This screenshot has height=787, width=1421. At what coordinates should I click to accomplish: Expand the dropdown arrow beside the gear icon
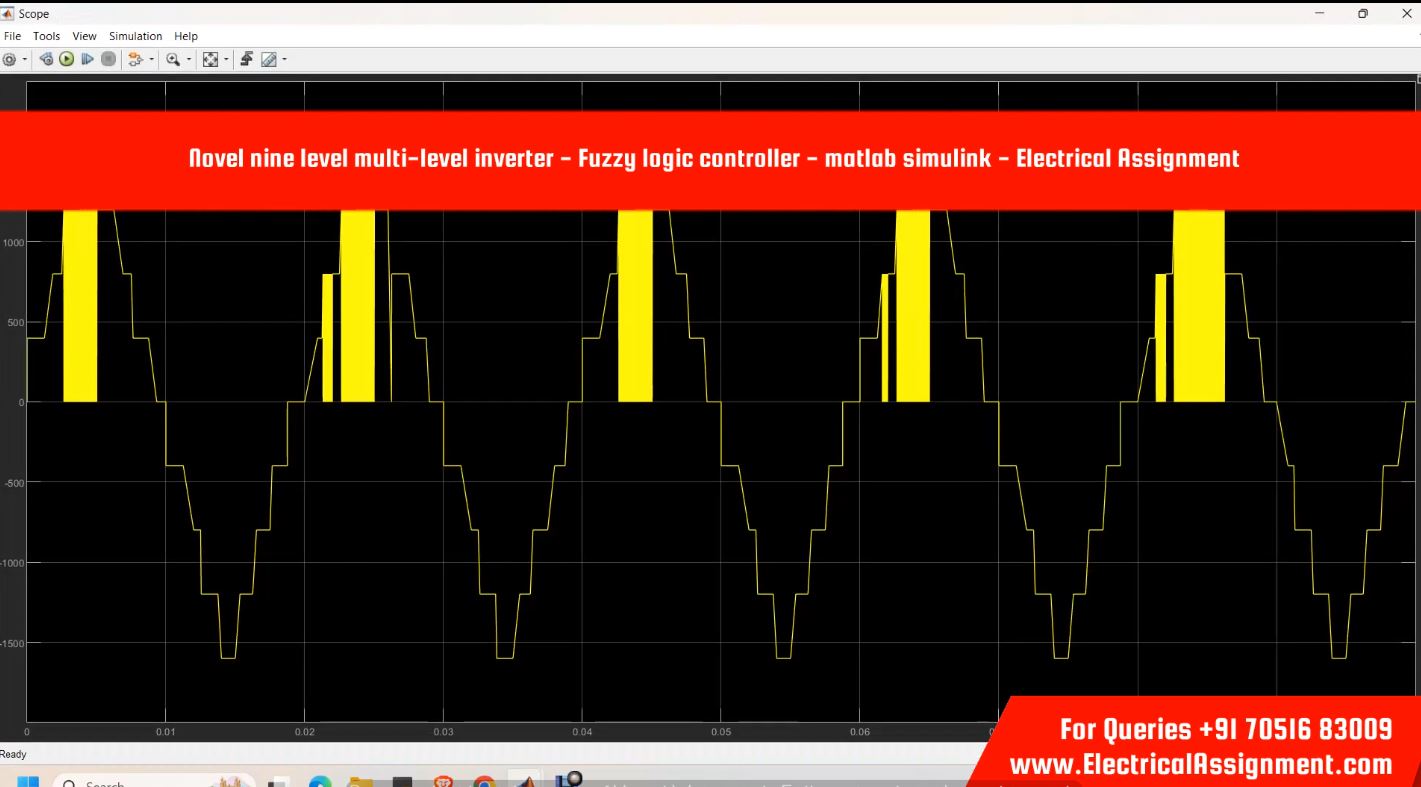click(x=23, y=59)
